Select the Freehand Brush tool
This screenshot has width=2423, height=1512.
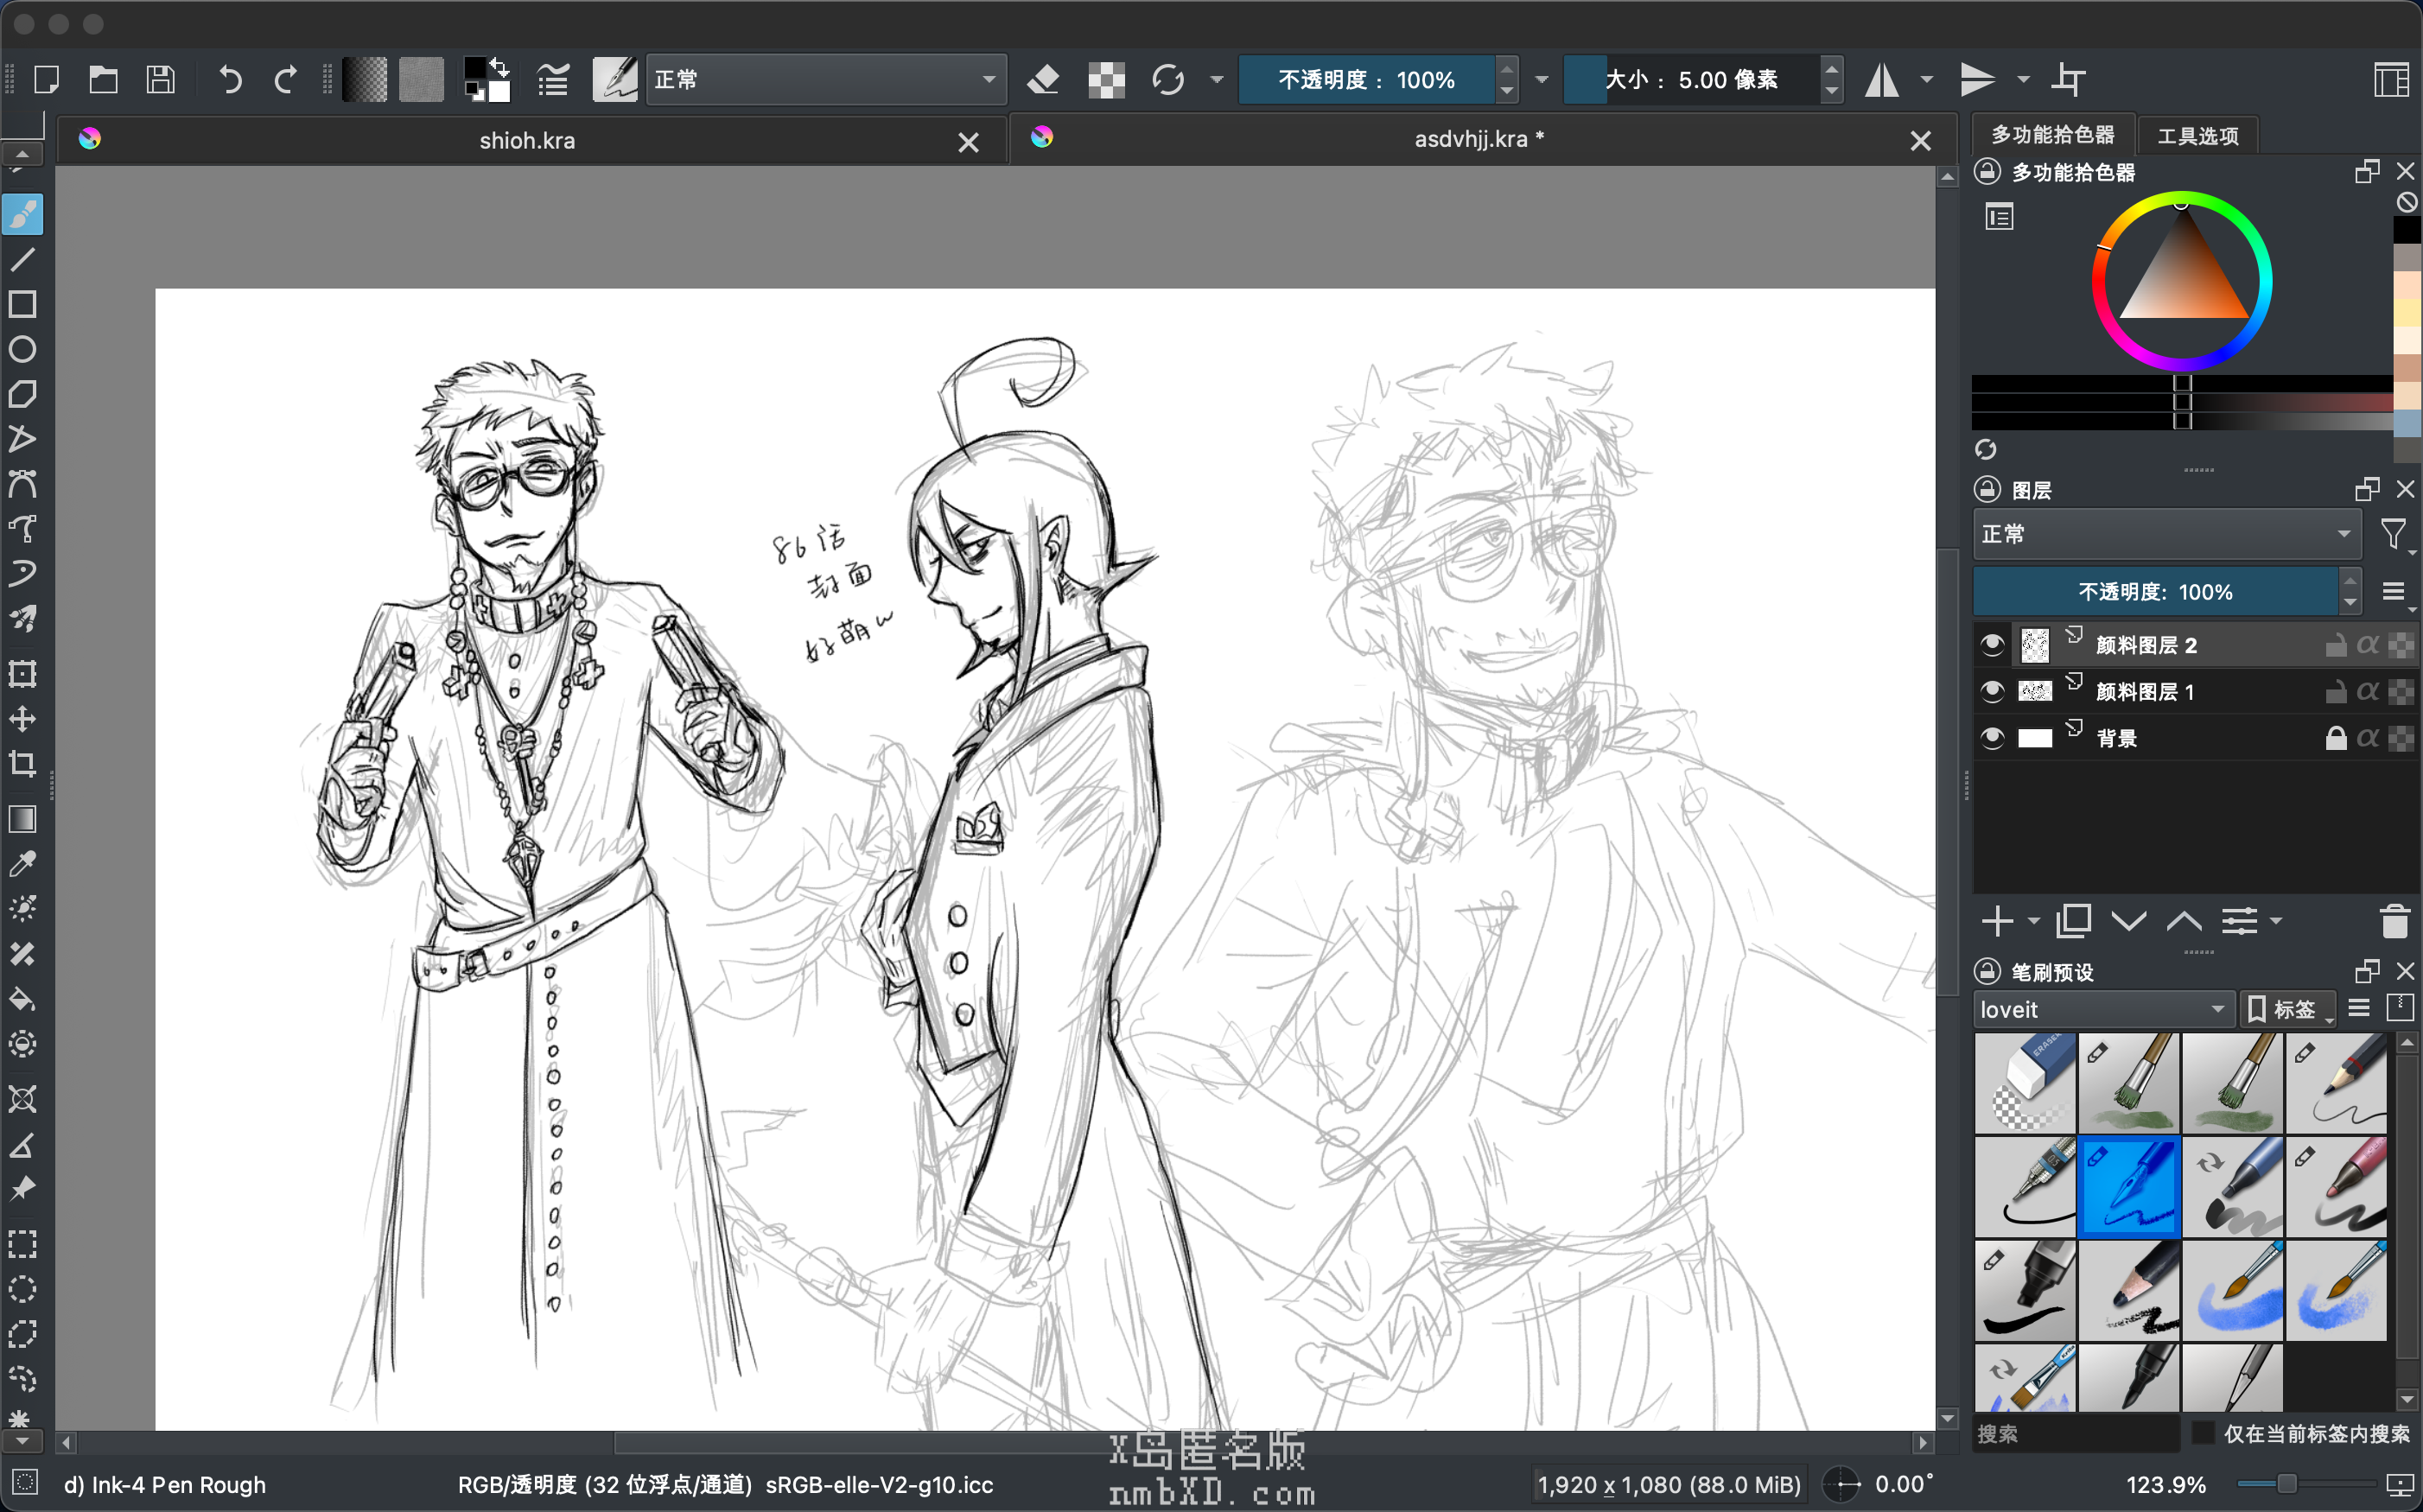pos(22,214)
